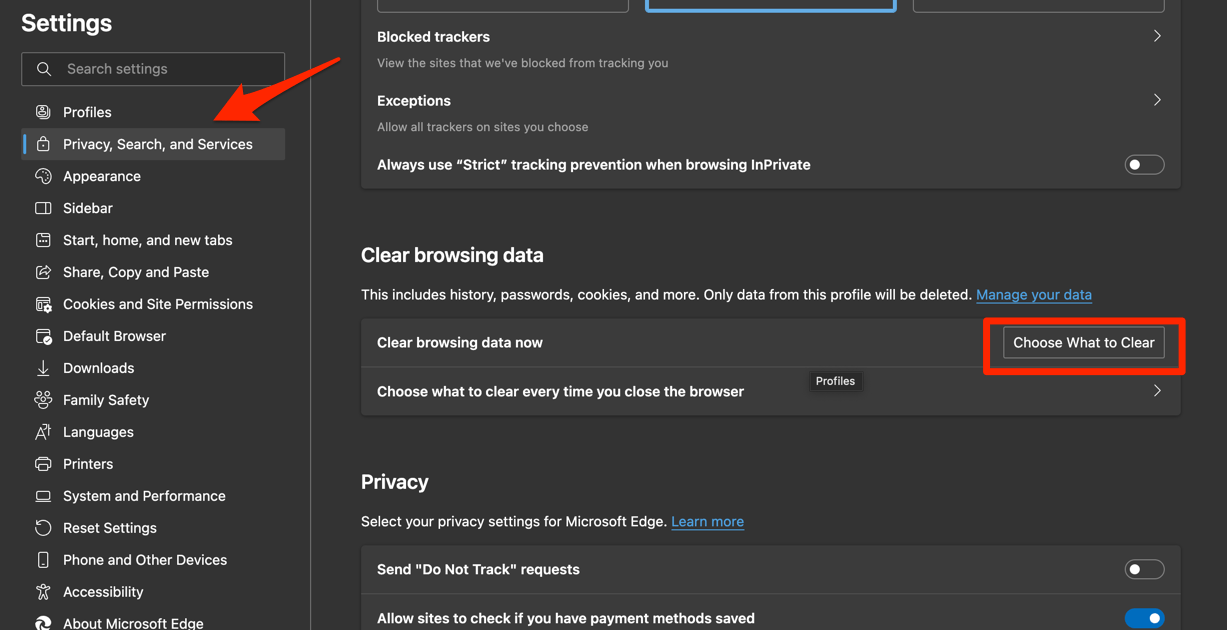Click the Printers icon

point(43,464)
